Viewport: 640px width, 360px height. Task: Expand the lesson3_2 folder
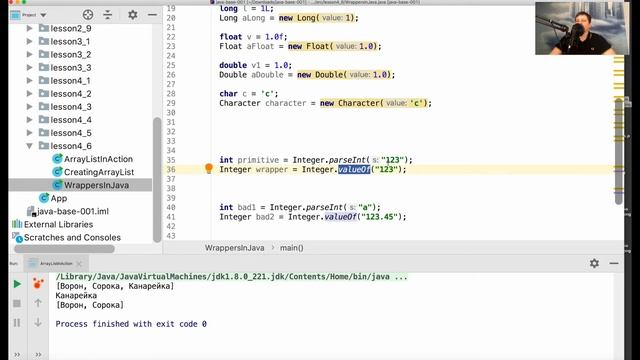tap(29, 54)
